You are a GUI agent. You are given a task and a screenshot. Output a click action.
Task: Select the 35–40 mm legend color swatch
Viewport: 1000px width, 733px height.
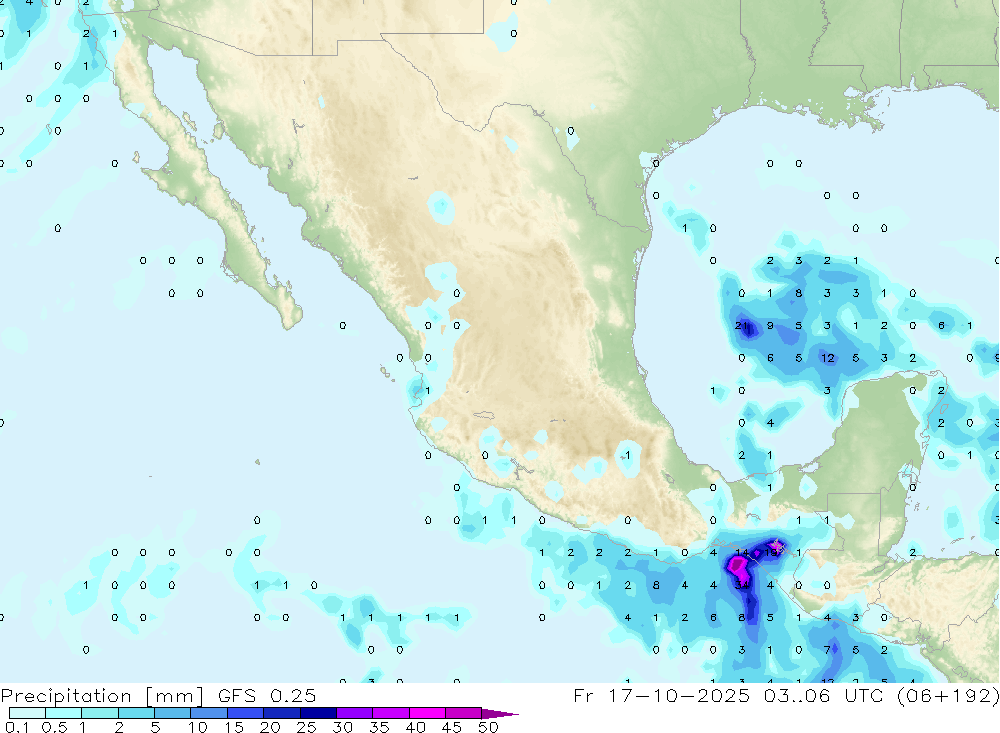391,713
